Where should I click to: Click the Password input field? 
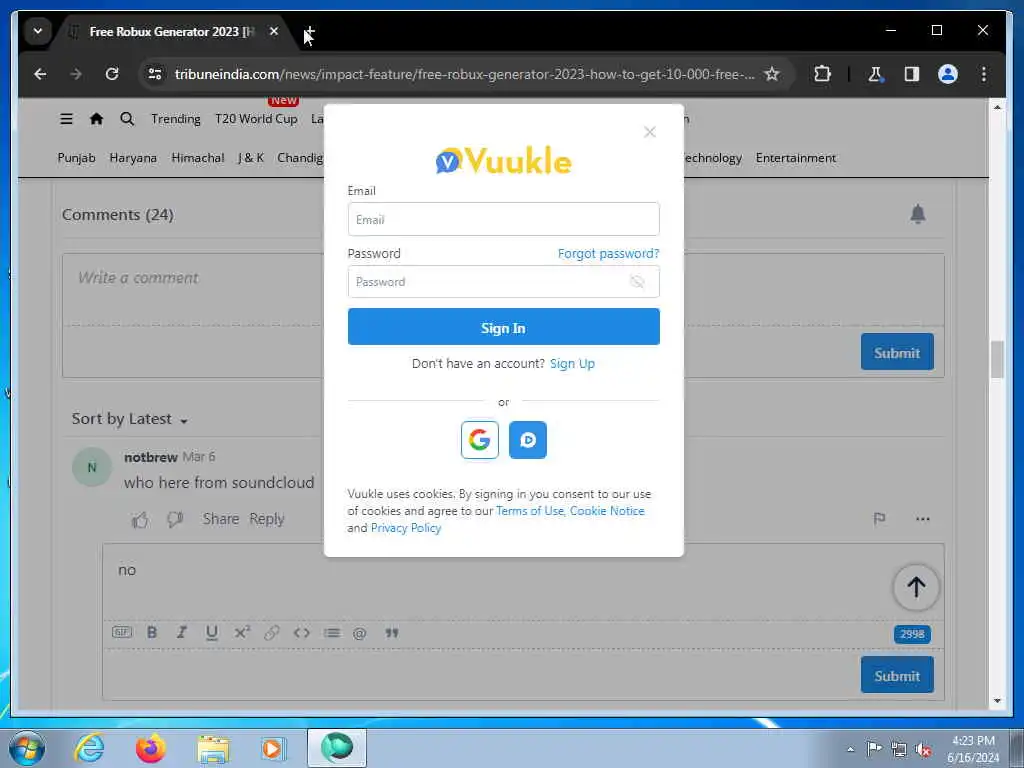pos(504,281)
